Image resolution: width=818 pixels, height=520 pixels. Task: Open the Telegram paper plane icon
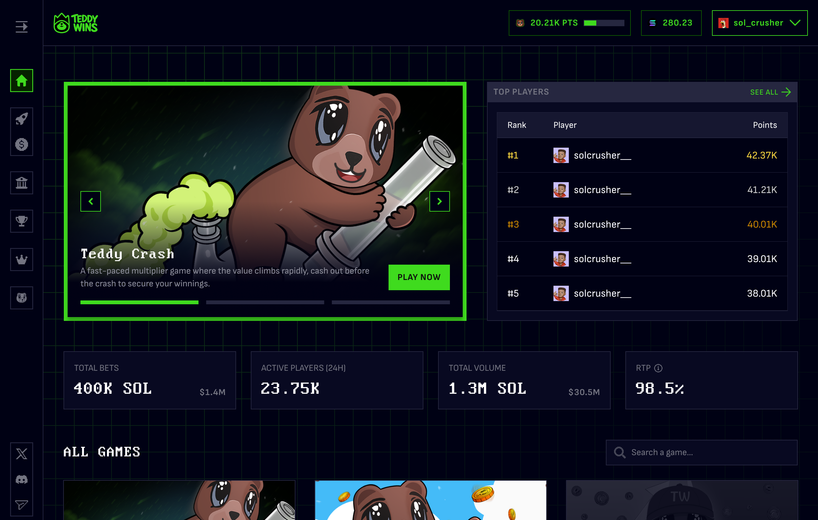pos(21,504)
